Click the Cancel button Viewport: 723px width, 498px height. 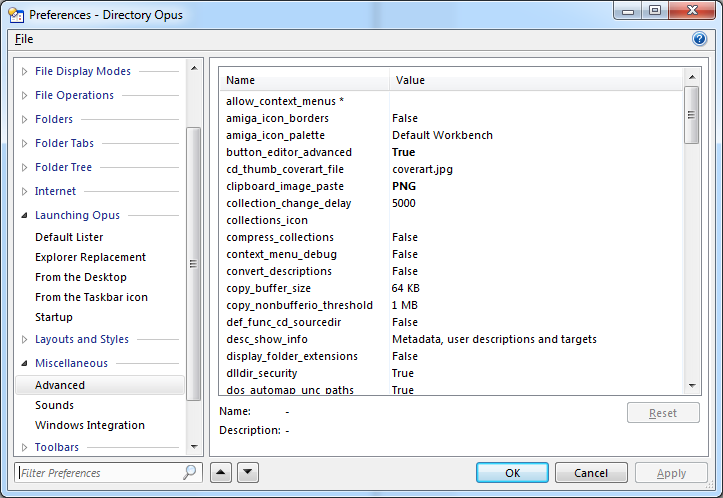[x=591, y=473]
